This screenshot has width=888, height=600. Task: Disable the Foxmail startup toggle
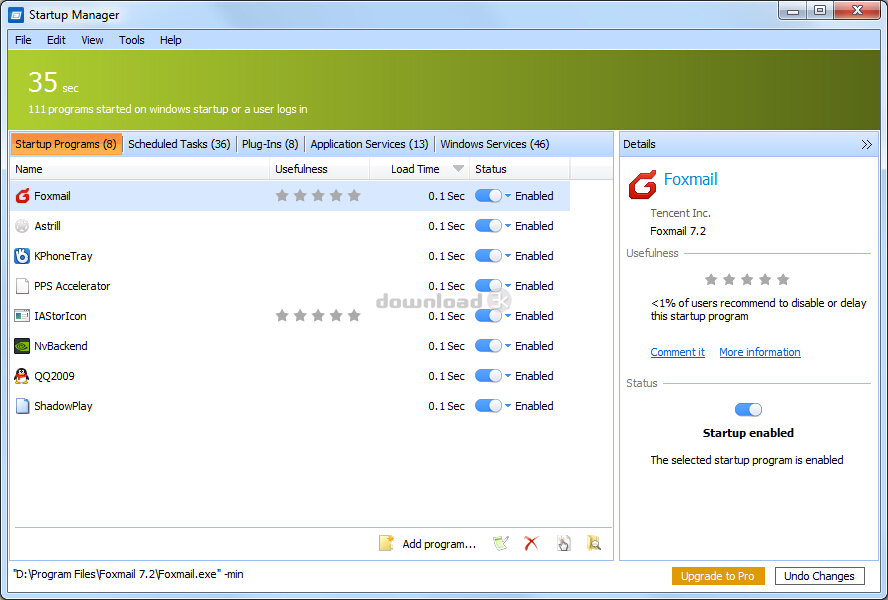click(487, 196)
